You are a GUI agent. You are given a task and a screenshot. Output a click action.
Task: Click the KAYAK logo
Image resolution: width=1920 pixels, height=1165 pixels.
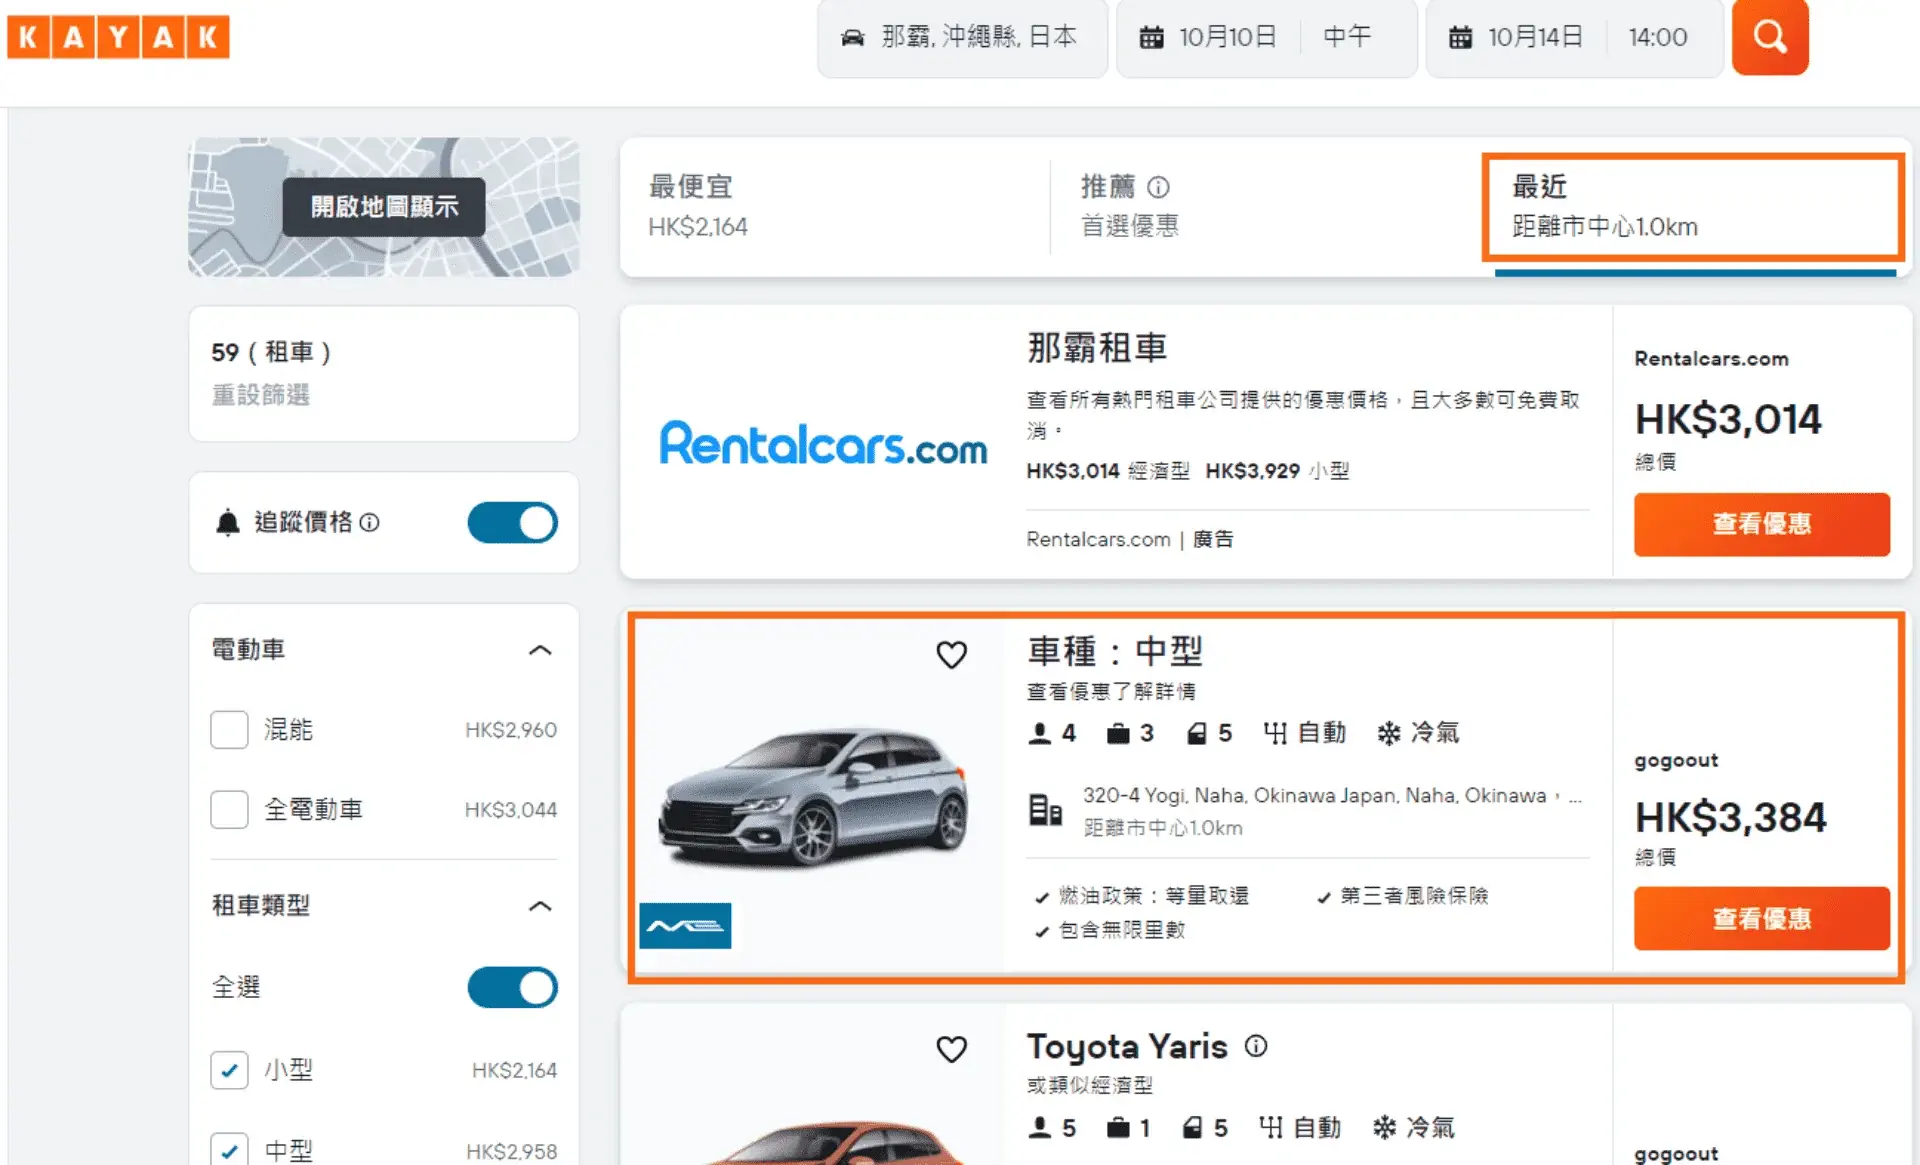click(118, 37)
